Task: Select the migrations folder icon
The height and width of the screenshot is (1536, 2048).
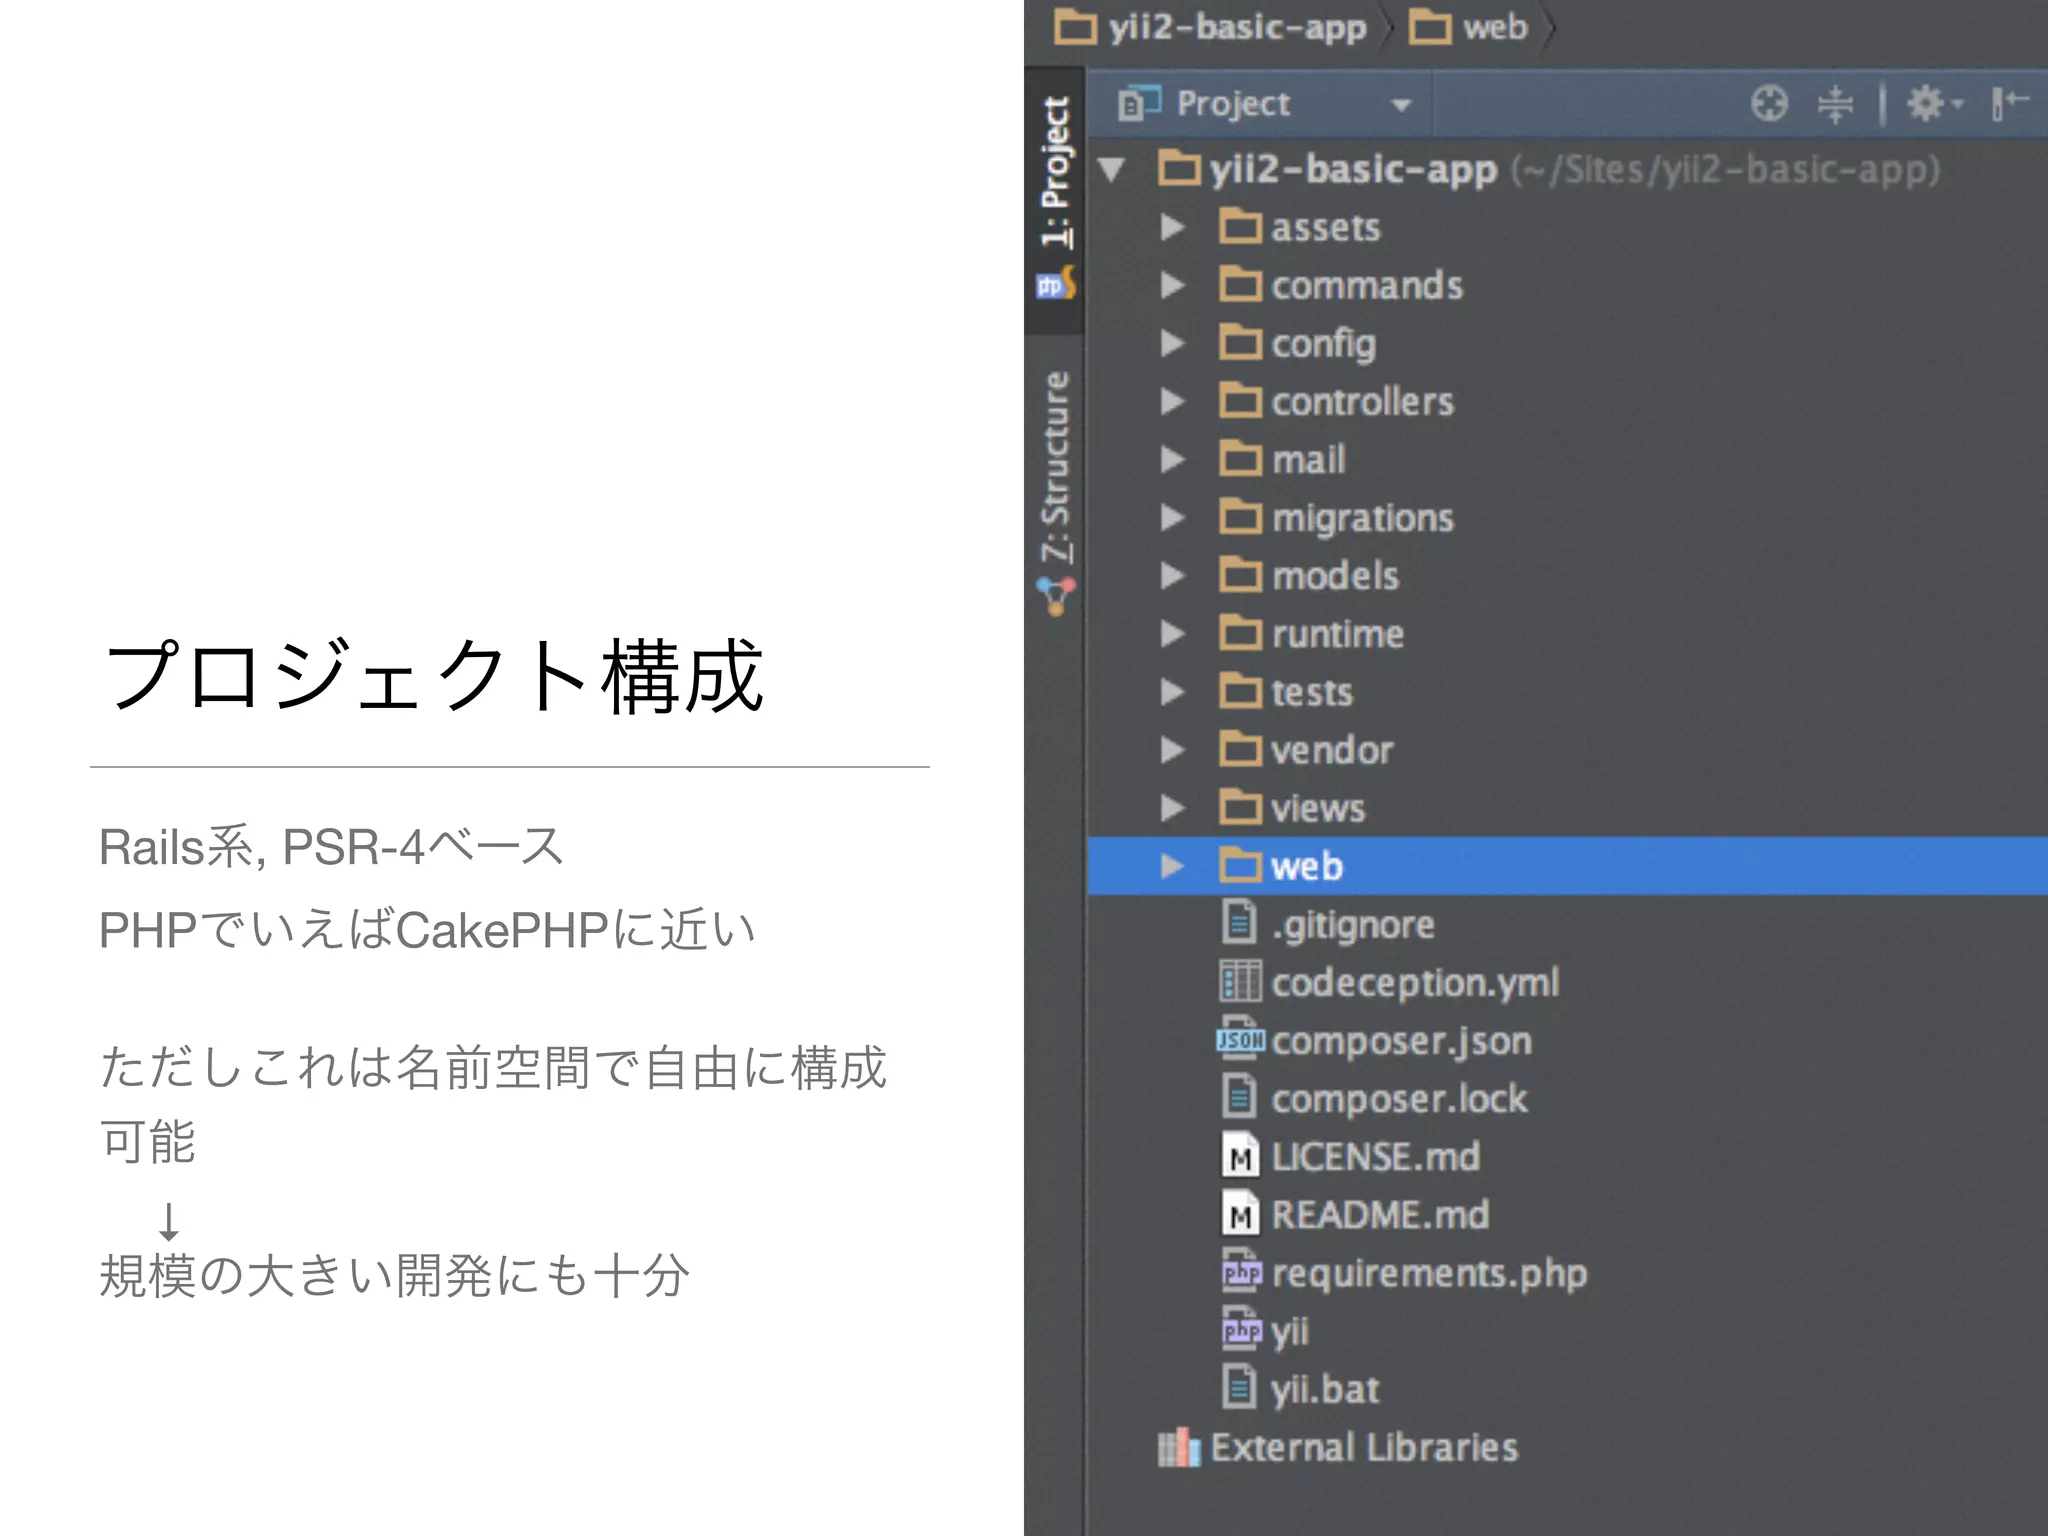Action: (1240, 516)
